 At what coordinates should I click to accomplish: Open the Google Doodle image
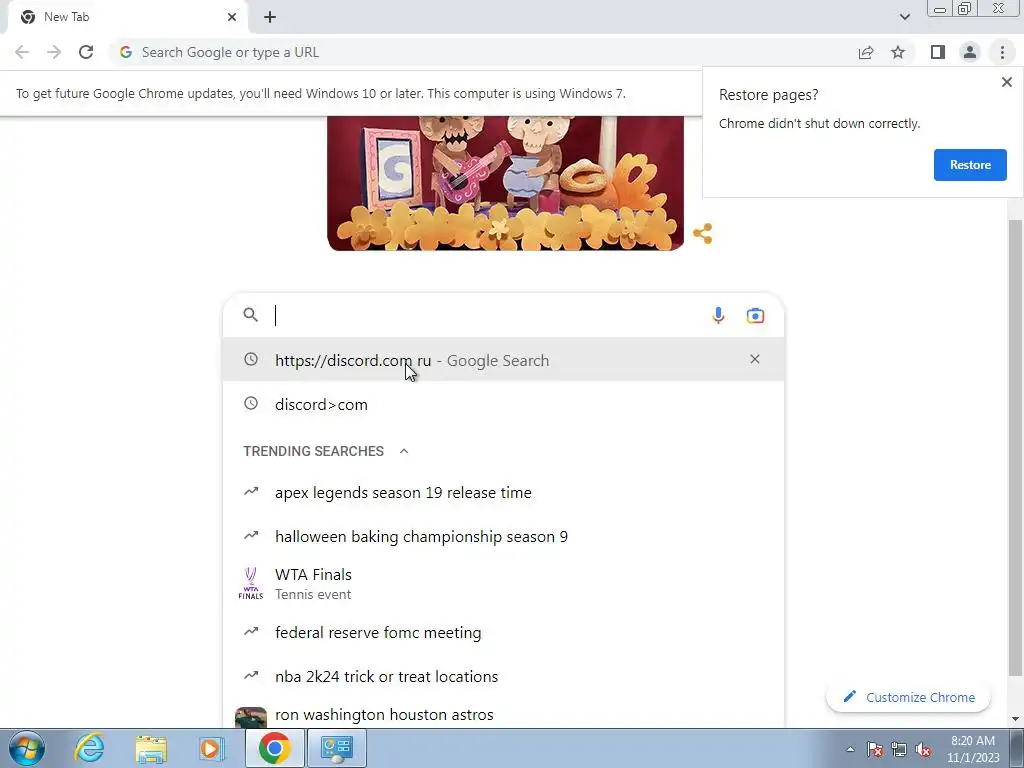(505, 183)
